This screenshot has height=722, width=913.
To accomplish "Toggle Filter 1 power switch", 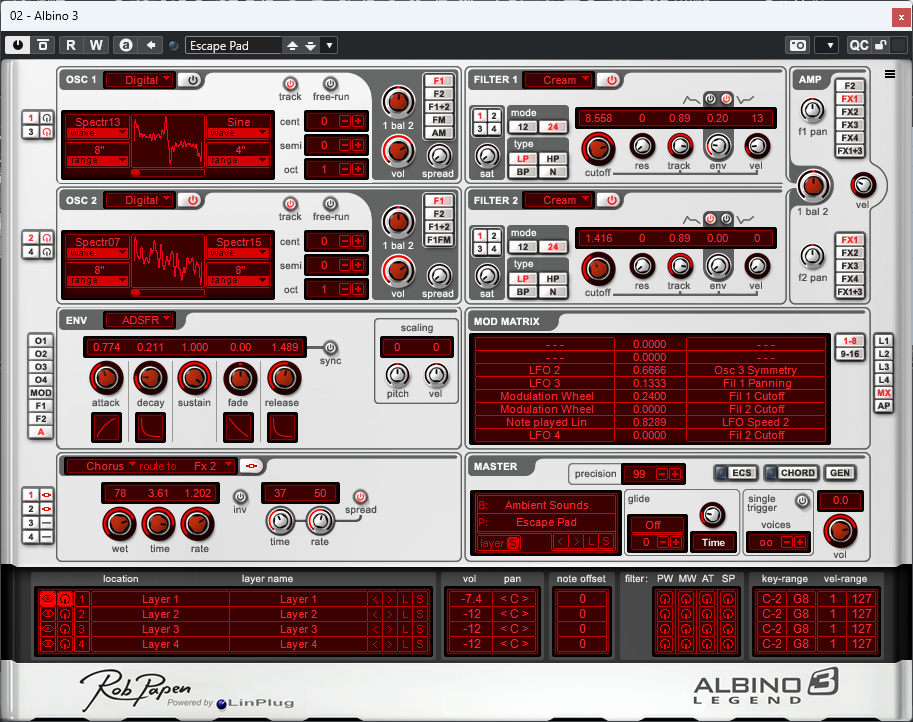I will [611, 80].
